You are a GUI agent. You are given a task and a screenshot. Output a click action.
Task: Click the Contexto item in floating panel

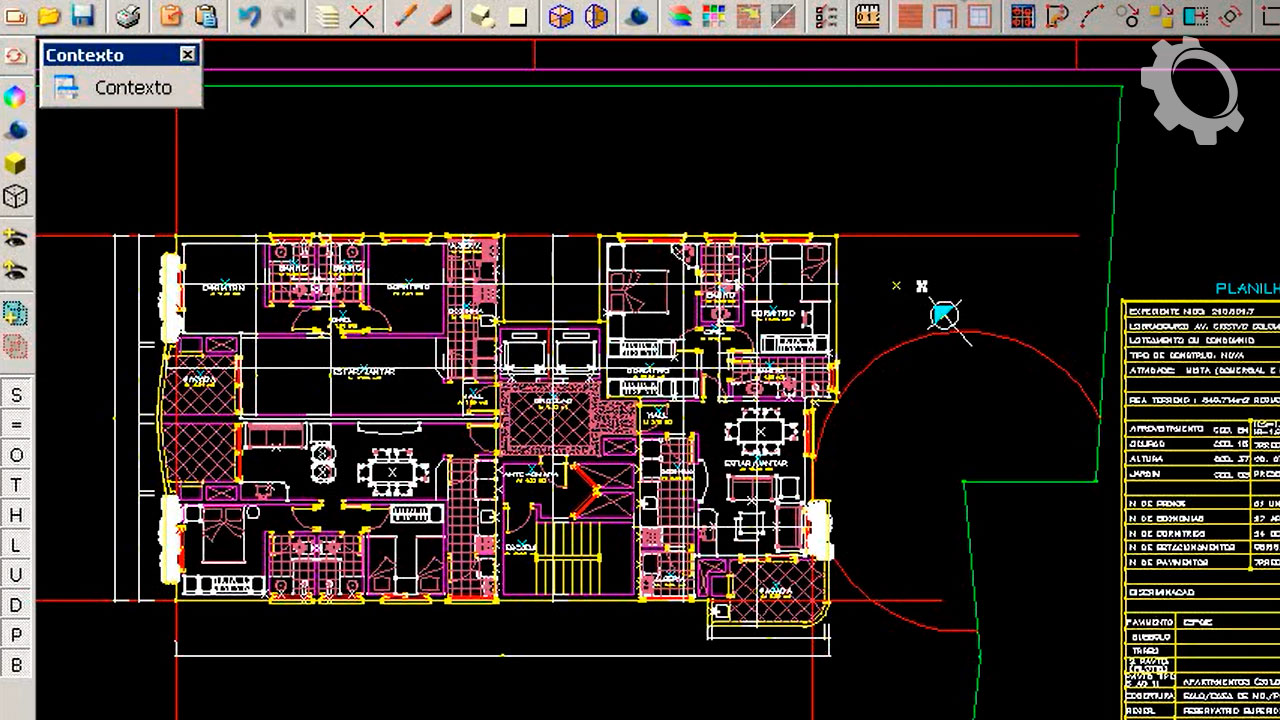[132, 88]
